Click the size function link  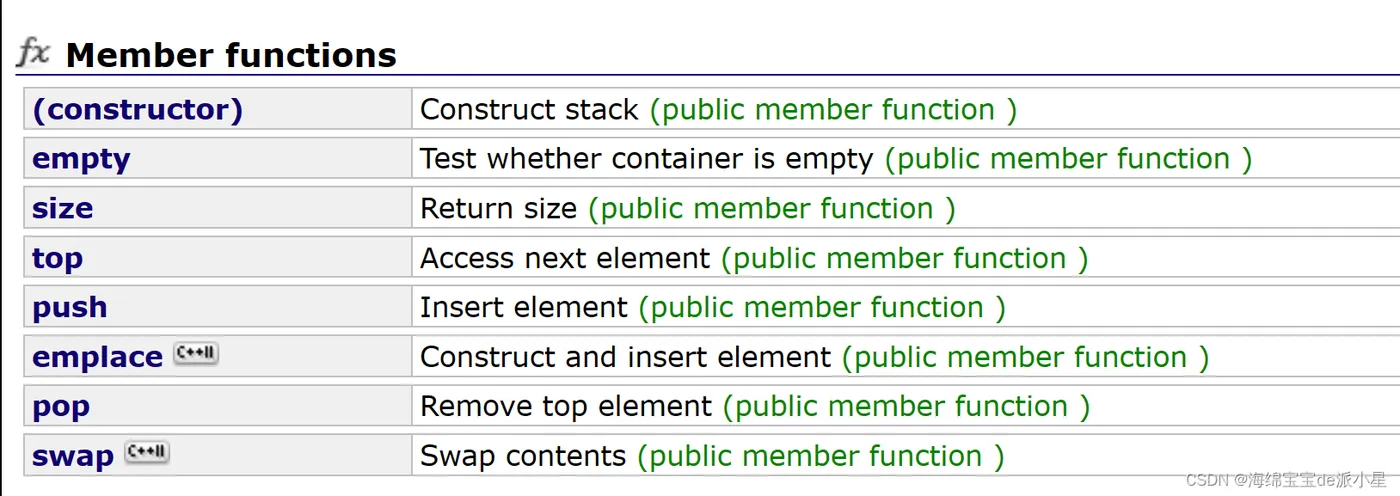tap(62, 208)
